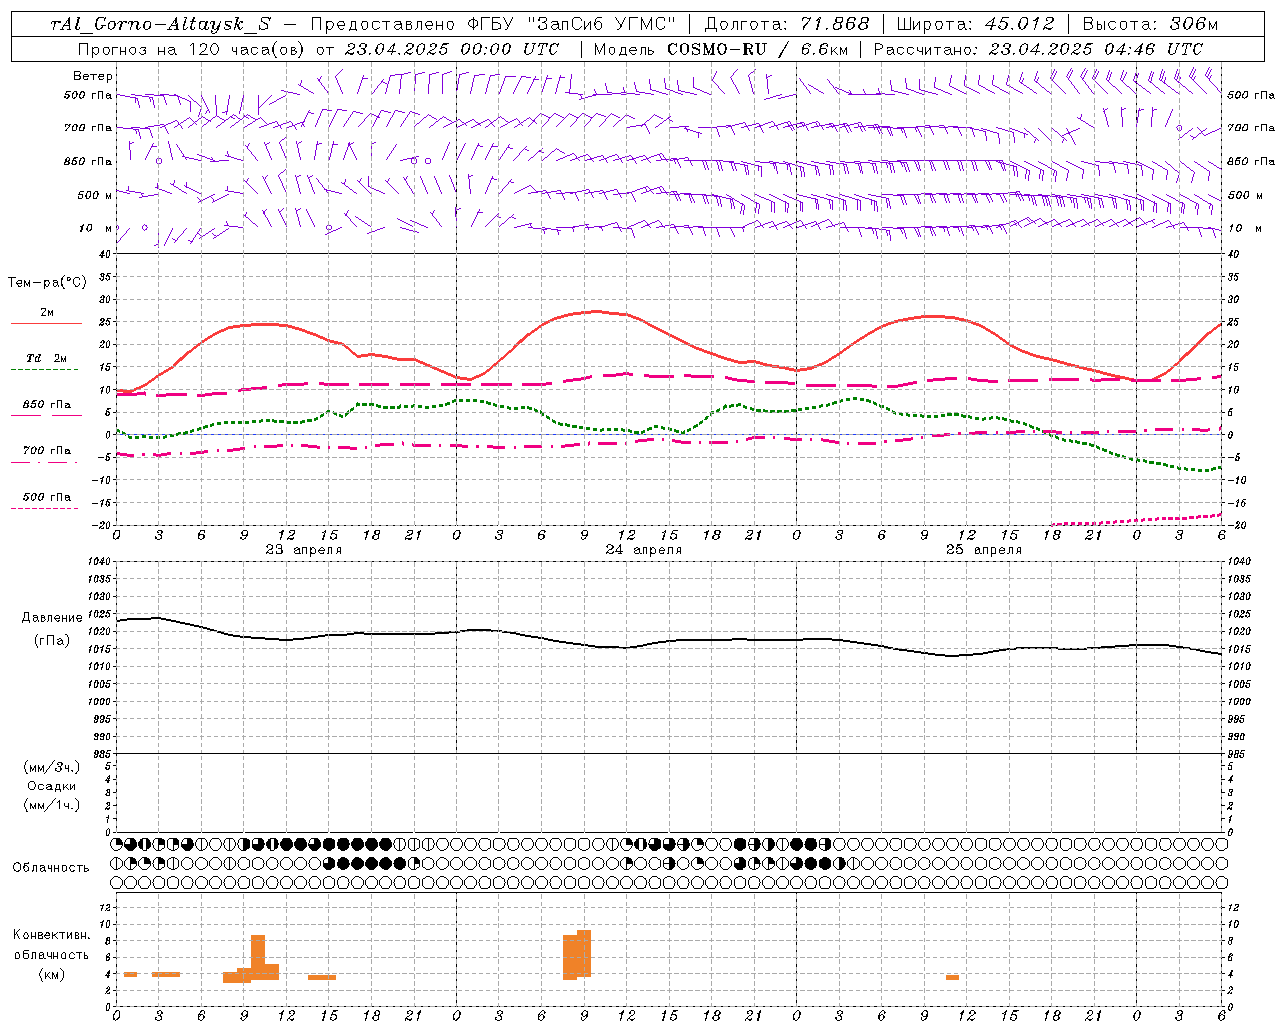This screenshot has height=1024, width=1280.
Task: Click the Ветер panel label
Action: coord(93,76)
